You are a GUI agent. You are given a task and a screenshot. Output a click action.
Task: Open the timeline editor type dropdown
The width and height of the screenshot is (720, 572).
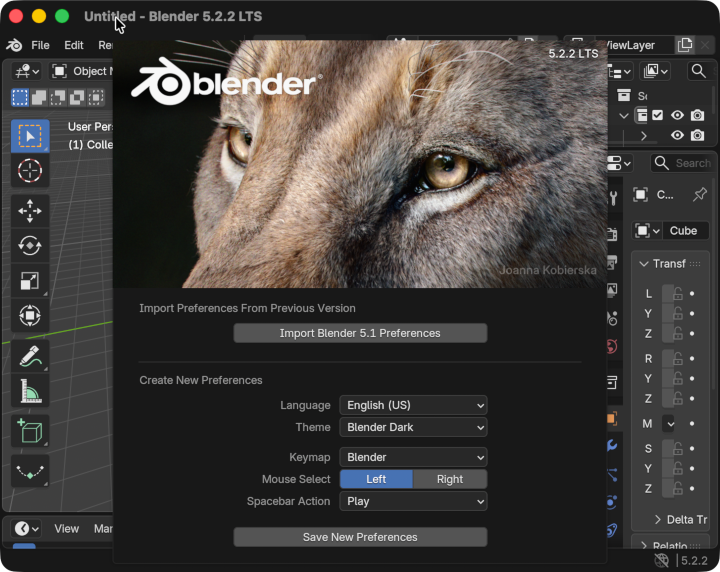click(26, 529)
